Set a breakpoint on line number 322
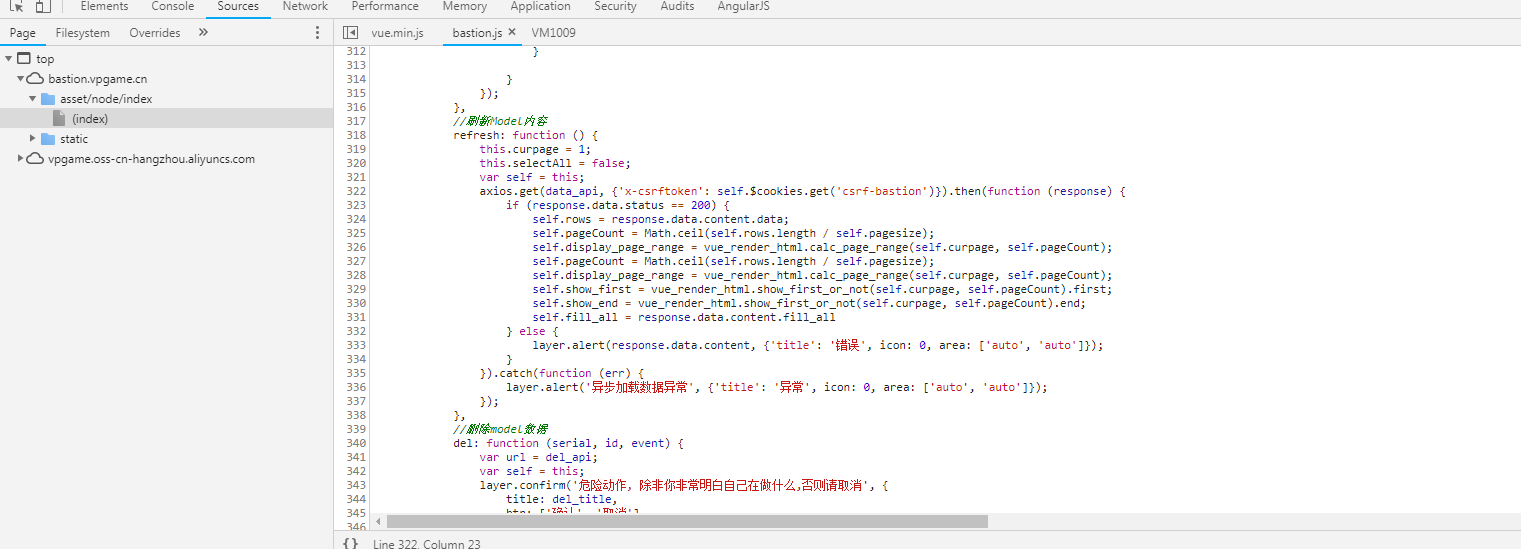The height and width of the screenshot is (549, 1521). click(354, 191)
